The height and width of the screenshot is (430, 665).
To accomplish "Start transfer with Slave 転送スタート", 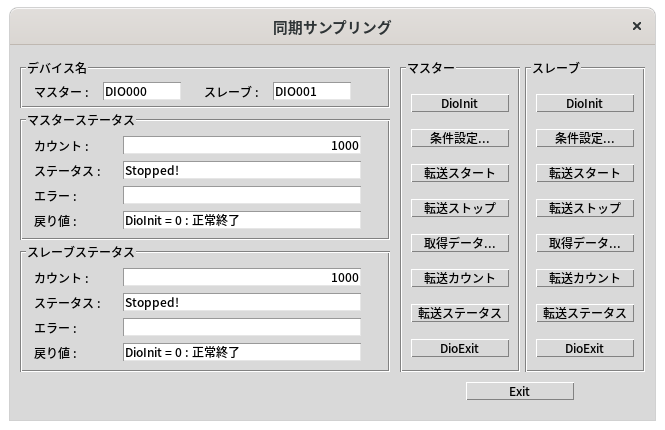I will pyautogui.click(x=584, y=173).
